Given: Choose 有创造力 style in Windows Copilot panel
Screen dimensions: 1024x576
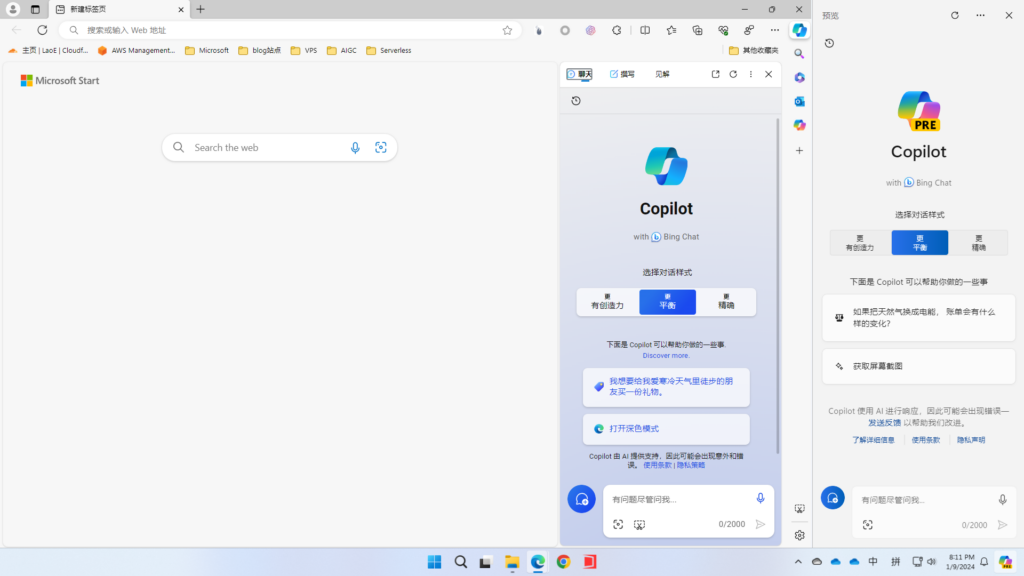Looking at the screenshot, I should pyautogui.click(x=859, y=243).
